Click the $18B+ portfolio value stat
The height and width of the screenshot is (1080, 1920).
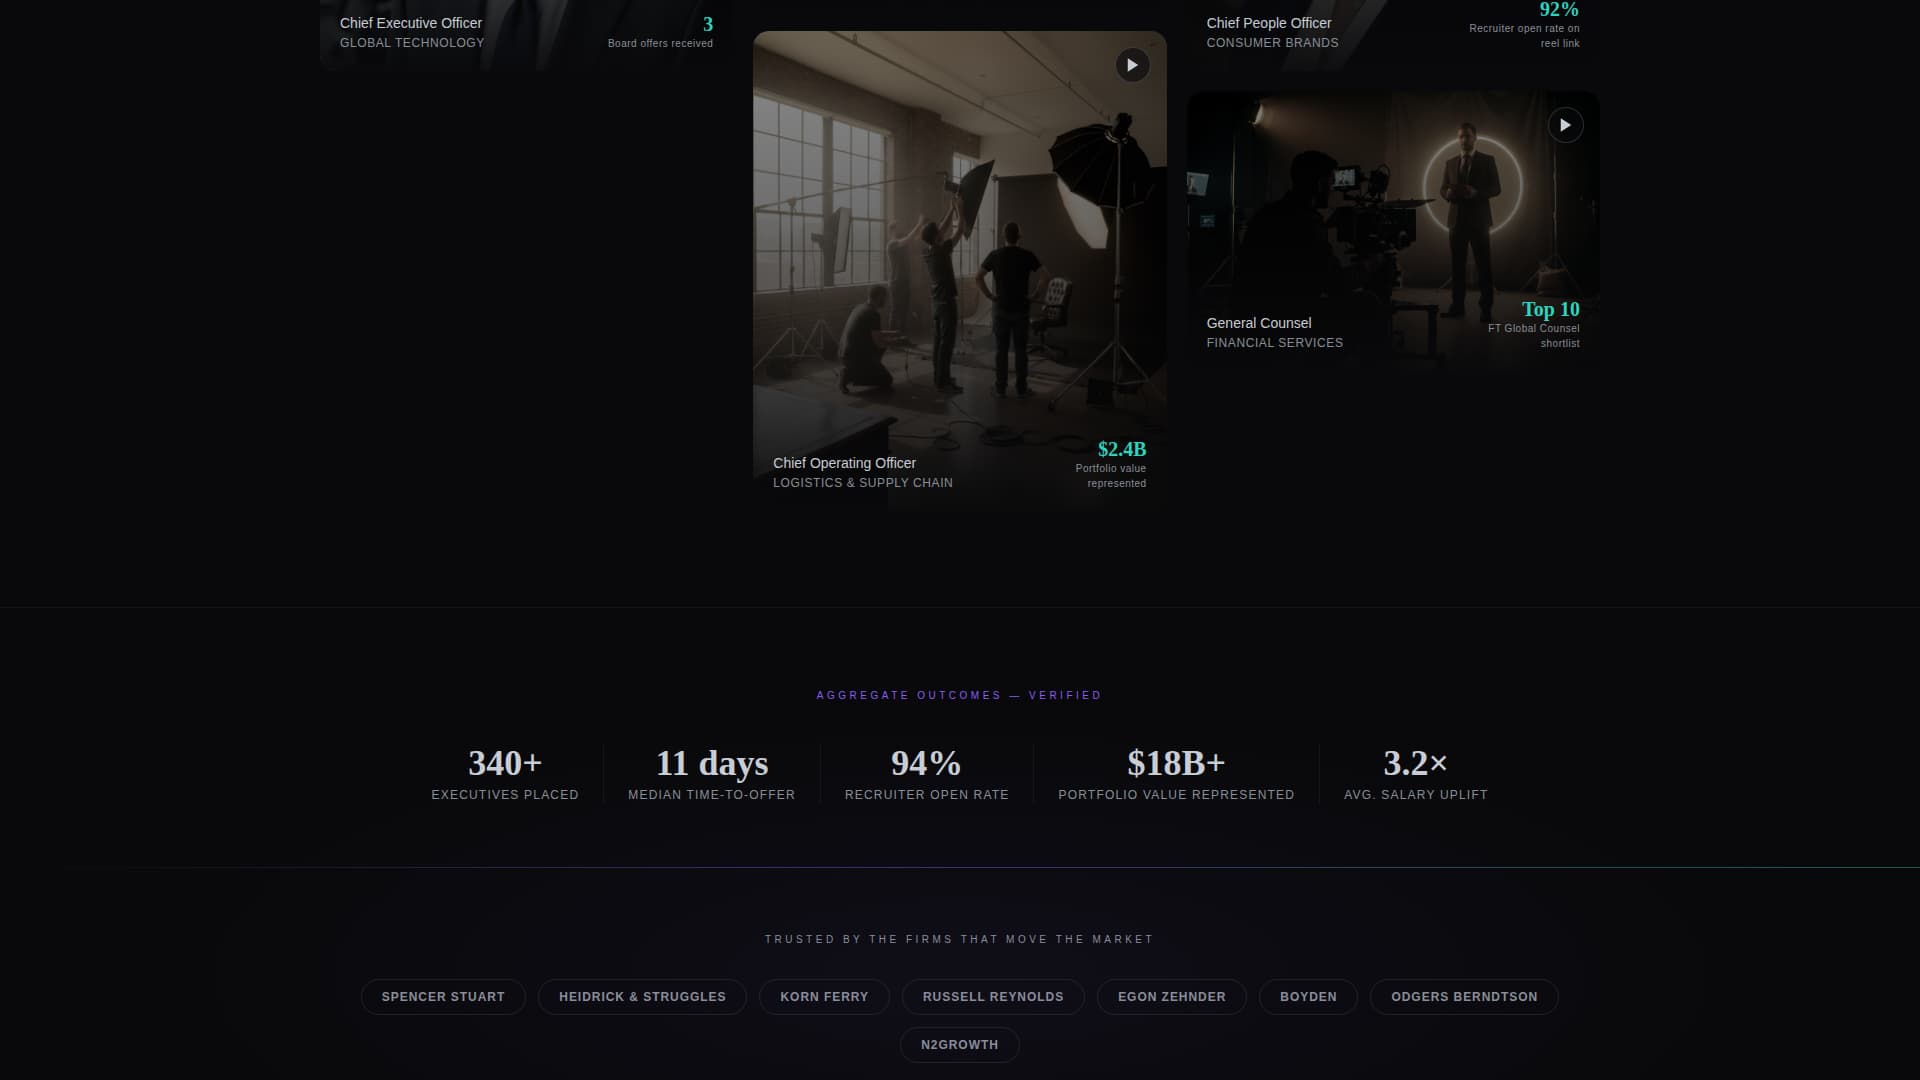click(x=1176, y=774)
